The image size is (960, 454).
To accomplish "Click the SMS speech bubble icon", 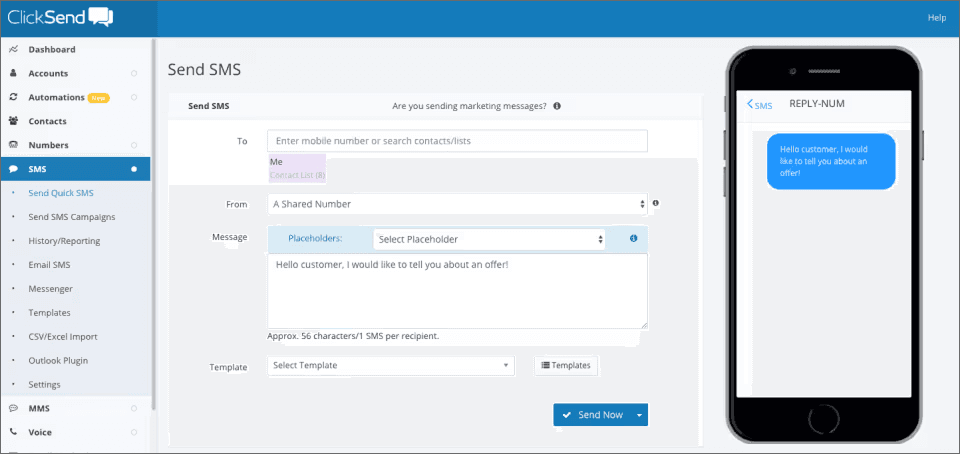I will tap(13, 169).
